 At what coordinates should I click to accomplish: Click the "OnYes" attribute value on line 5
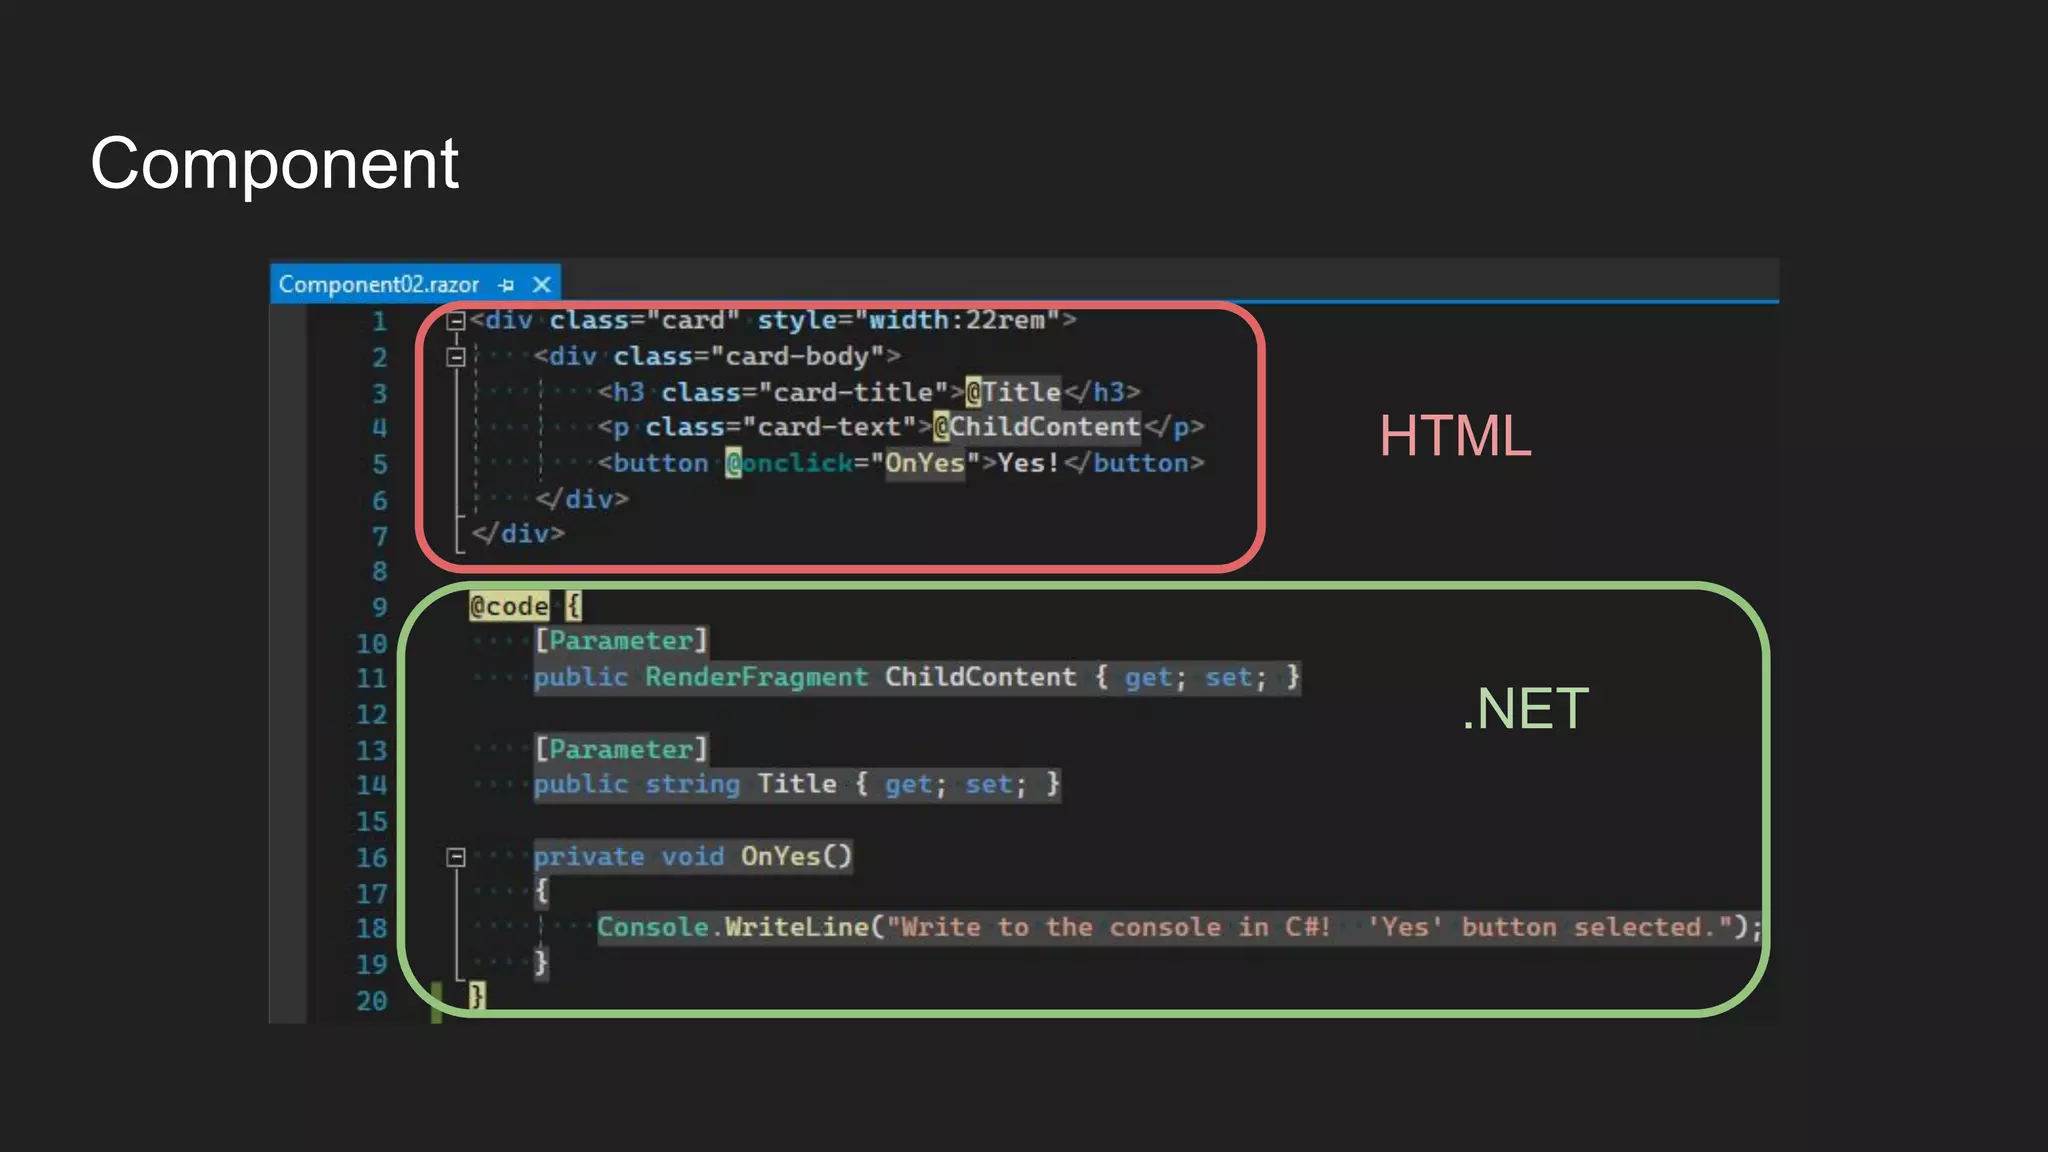click(925, 463)
